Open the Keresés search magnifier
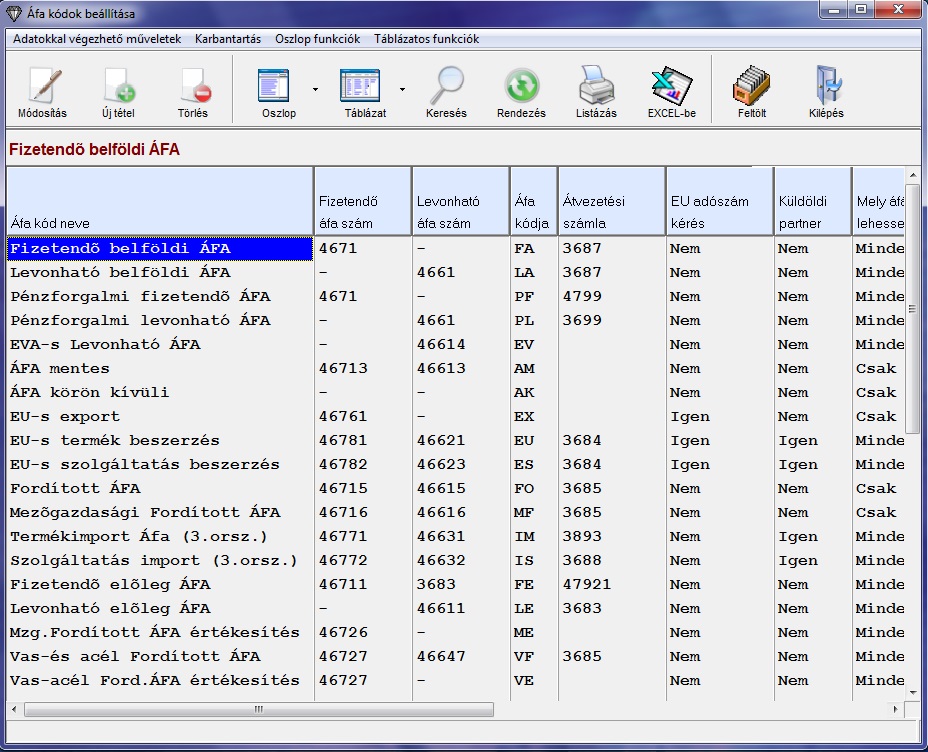The width and height of the screenshot is (928, 752). pyautogui.click(x=446, y=88)
